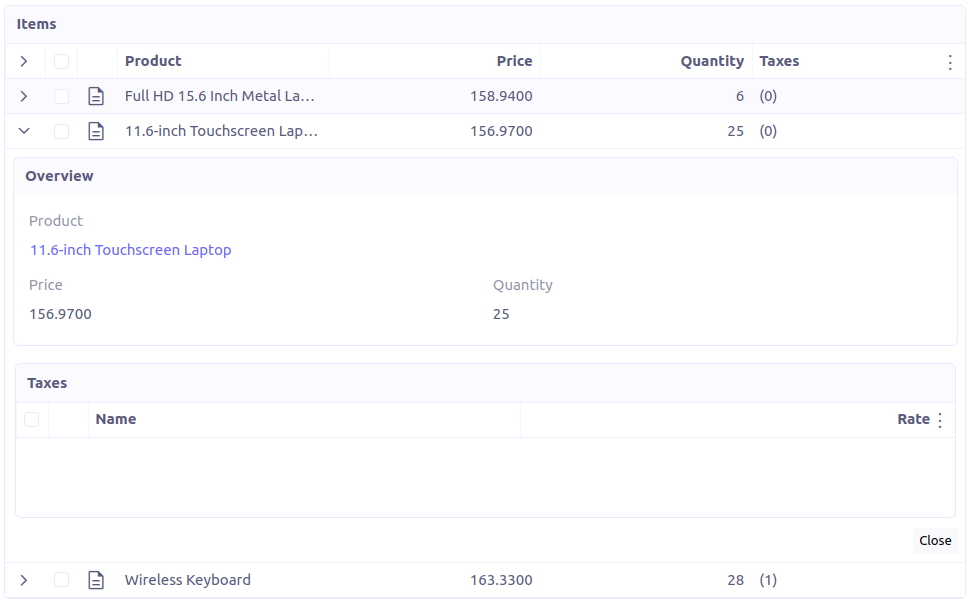The image size is (972, 604).
Task: Sort Taxes table by Rate column
Action: click(912, 419)
